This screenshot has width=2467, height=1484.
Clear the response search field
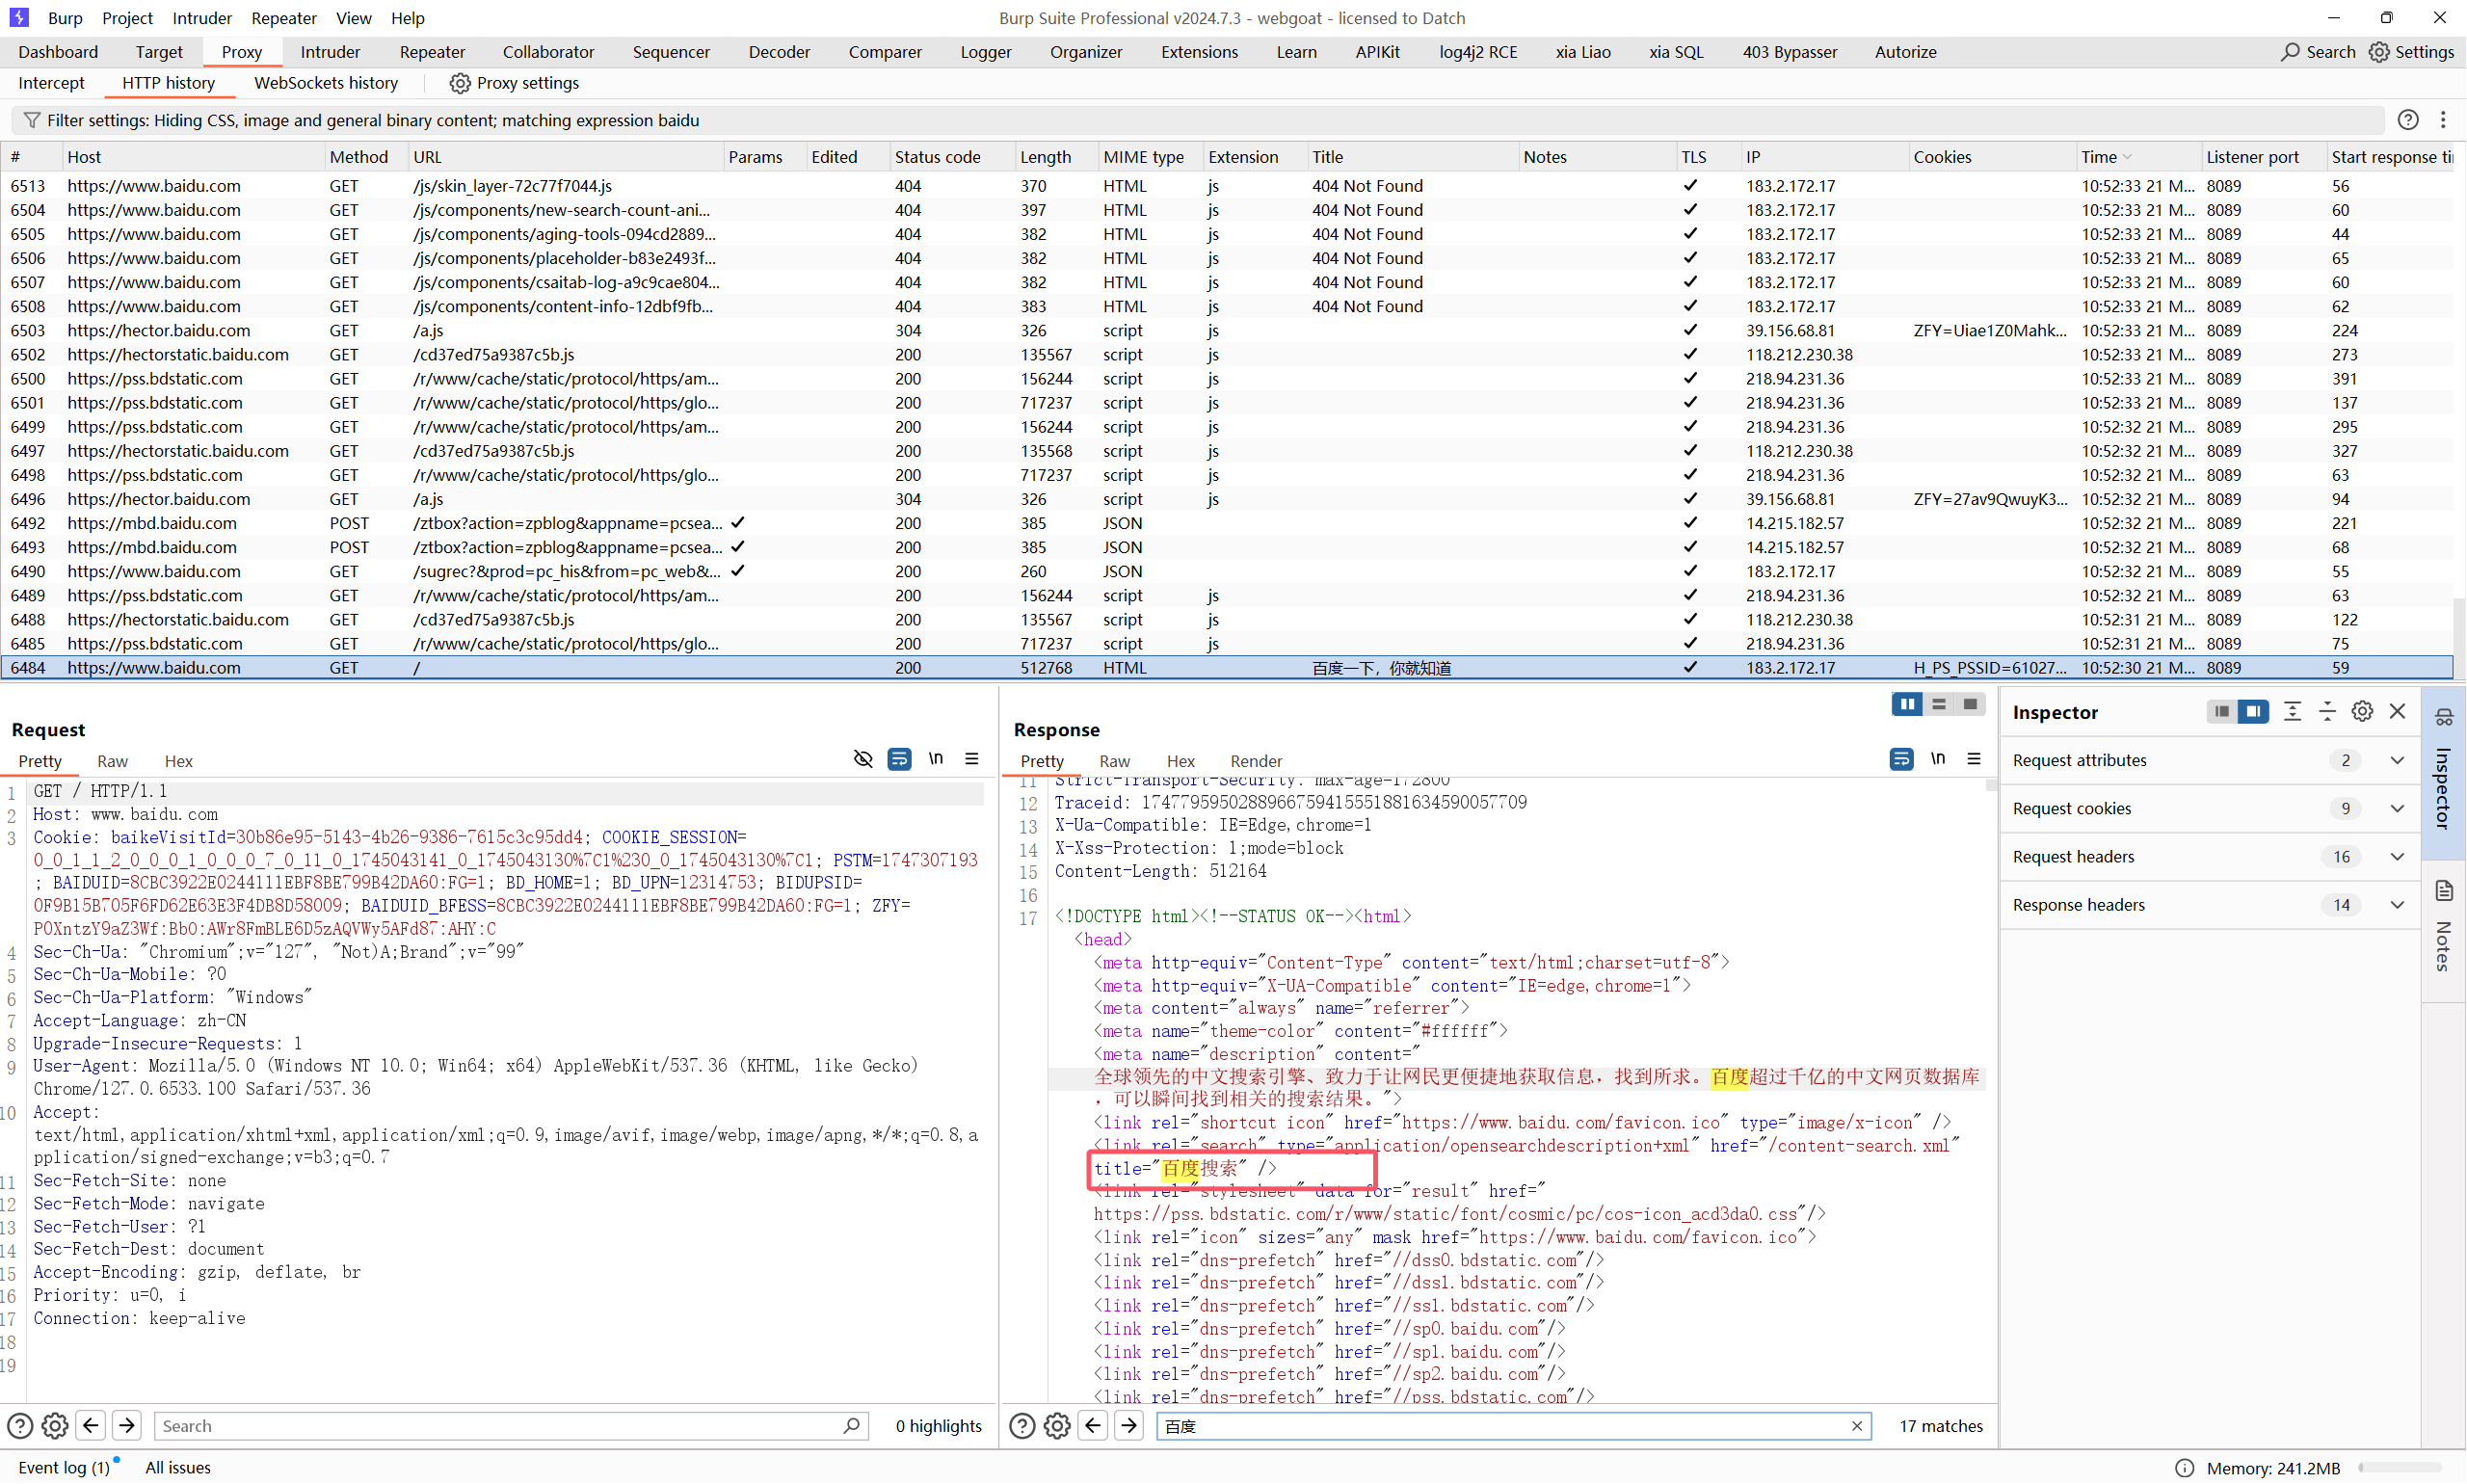click(x=1857, y=1426)
